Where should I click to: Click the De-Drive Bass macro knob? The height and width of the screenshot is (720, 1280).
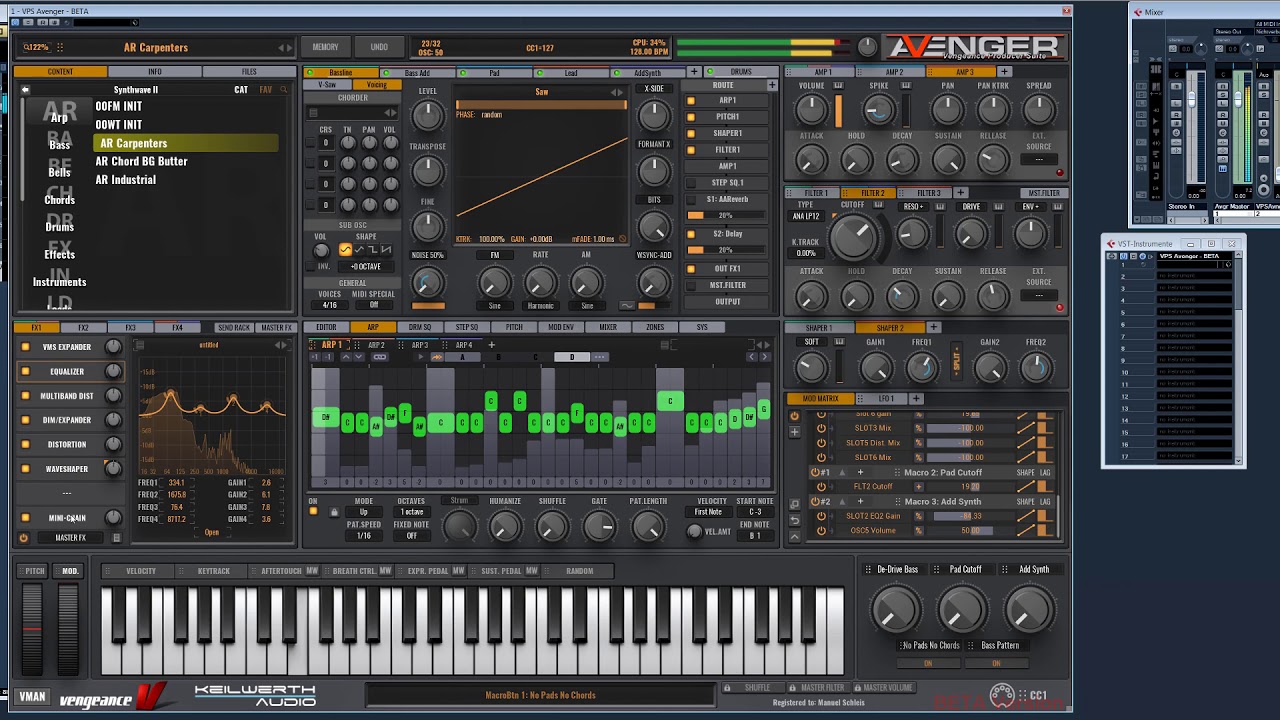[x=896, y=609]
